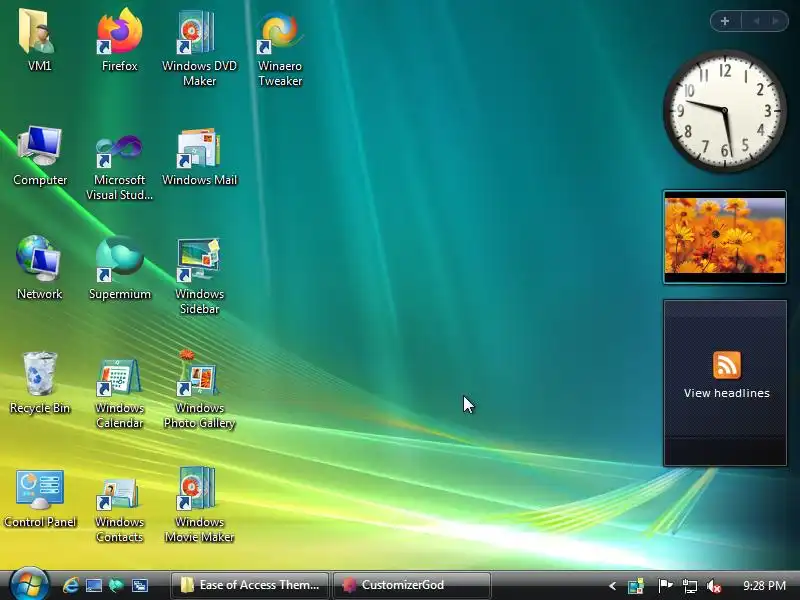Click the Show Desktop Quick Launch icon

point(94,585)
